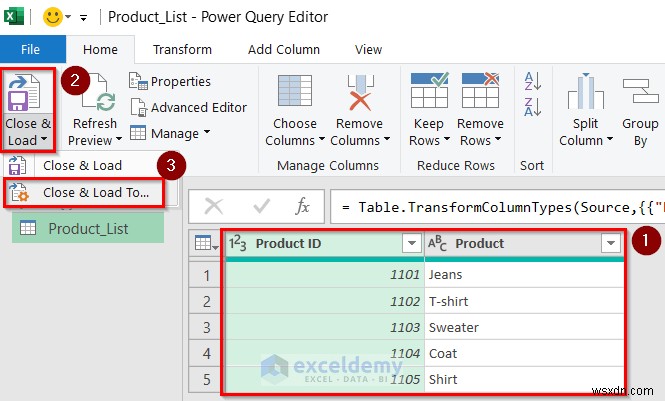
Task: Click the cell containing Sweater
Action: (x=524, y=327)
